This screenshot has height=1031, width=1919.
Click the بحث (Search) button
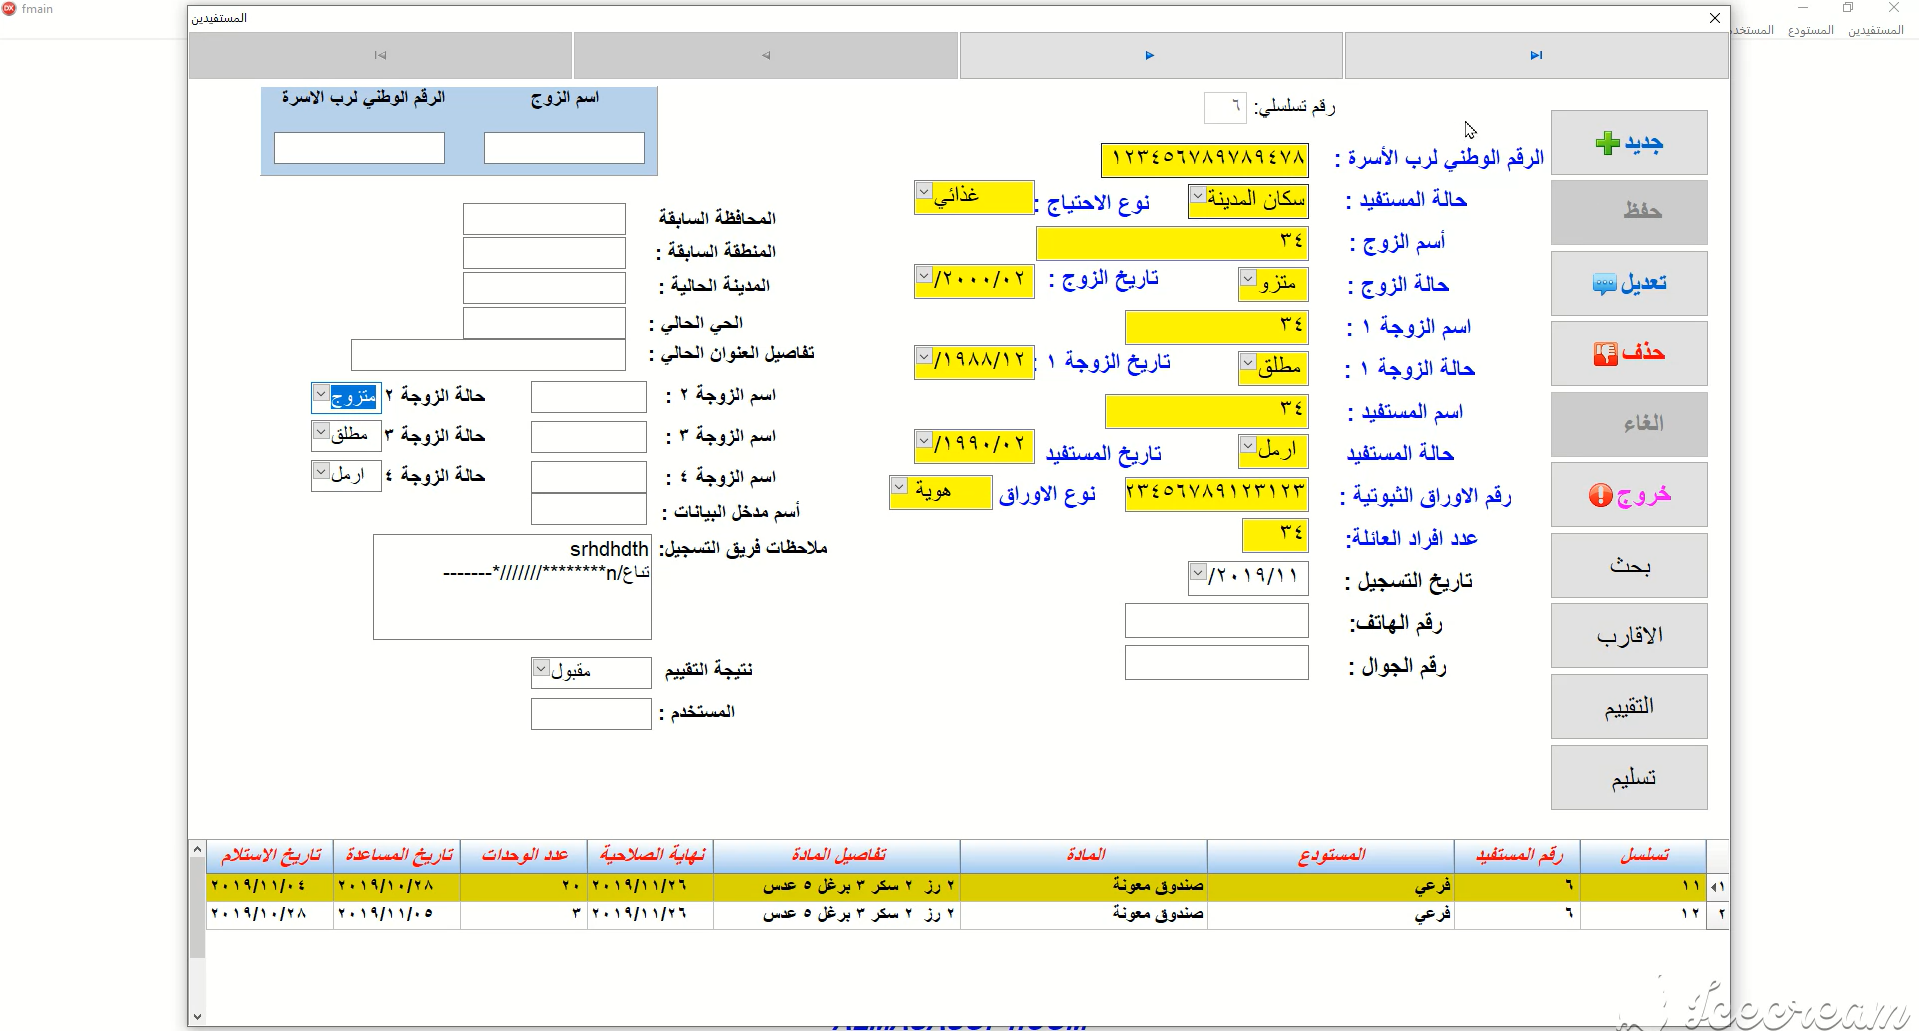pos(1627,565)
